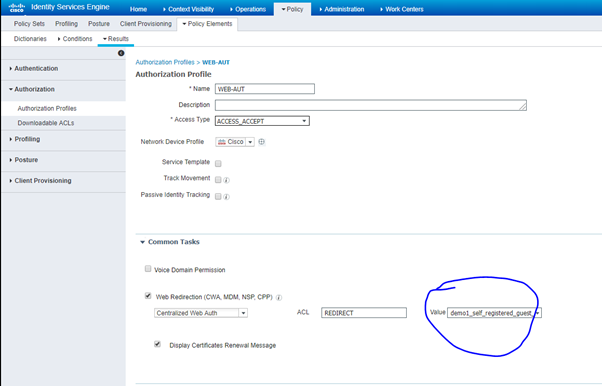Image resolution: width=602 pixels, height=386 pixels.
Task: Select Authorization Profiles in sidebar
Action: [47, 109]
